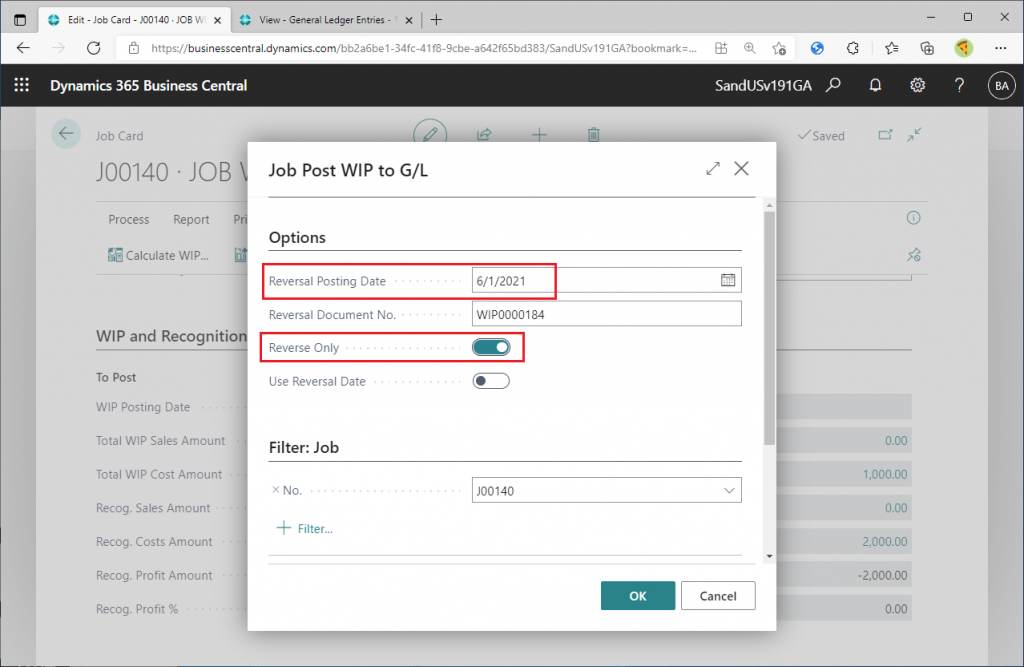Close the Edit - Job Card browser tab

click(x=217, y=20)
